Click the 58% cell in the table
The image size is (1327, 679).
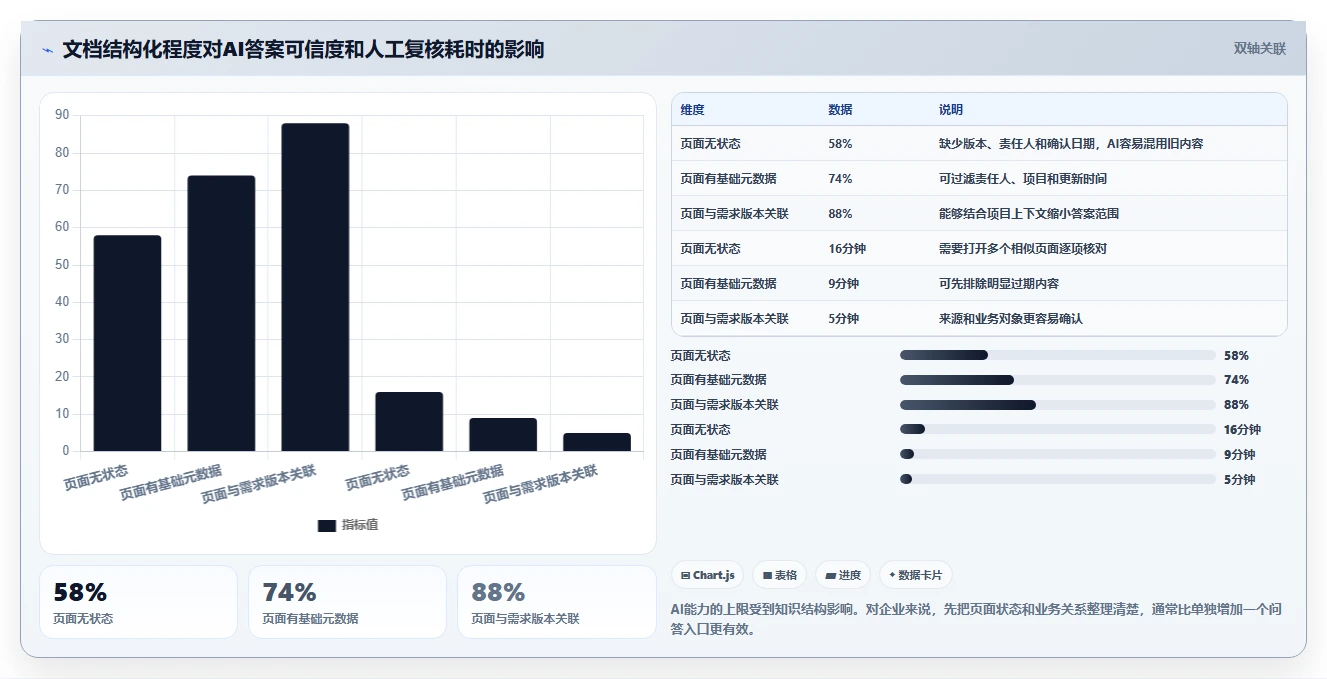840,144
